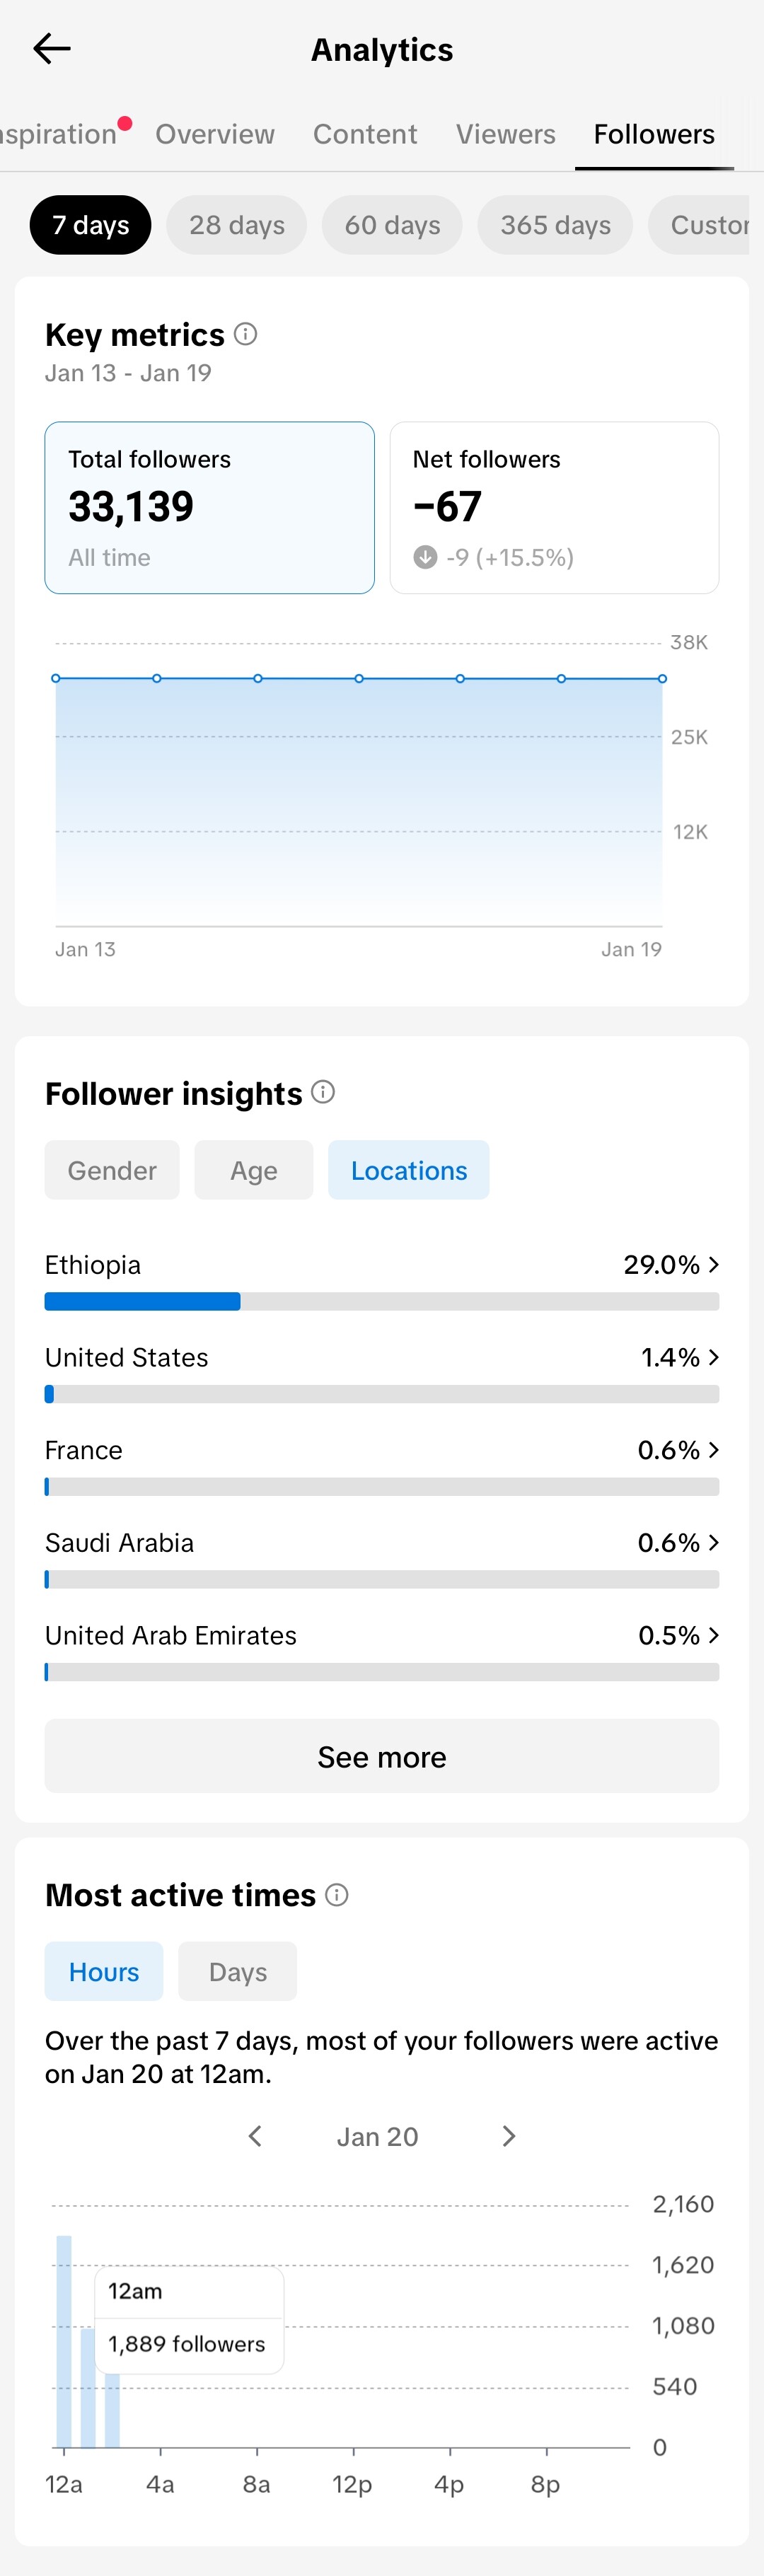Select the 365 days range chip

(555, 225)
